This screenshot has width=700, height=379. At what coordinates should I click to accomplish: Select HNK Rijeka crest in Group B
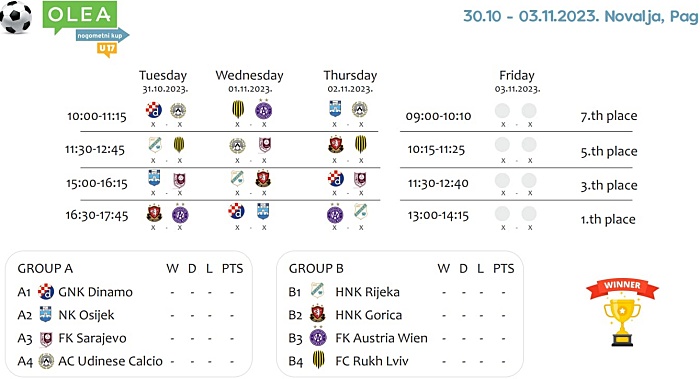point(317,290)
